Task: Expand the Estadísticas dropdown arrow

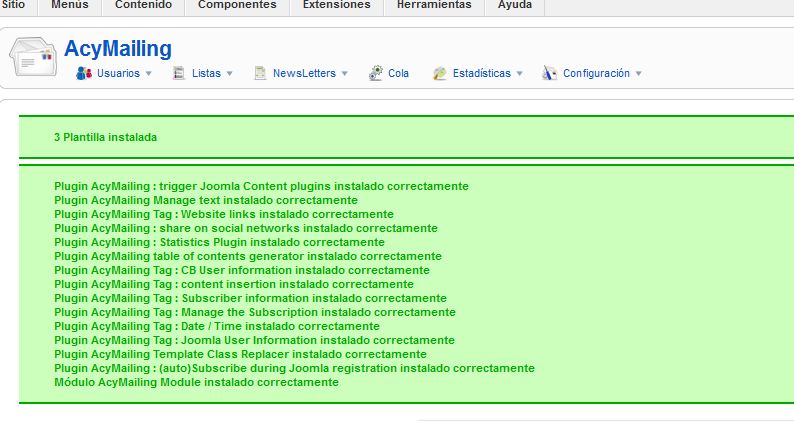Action: 520,73
